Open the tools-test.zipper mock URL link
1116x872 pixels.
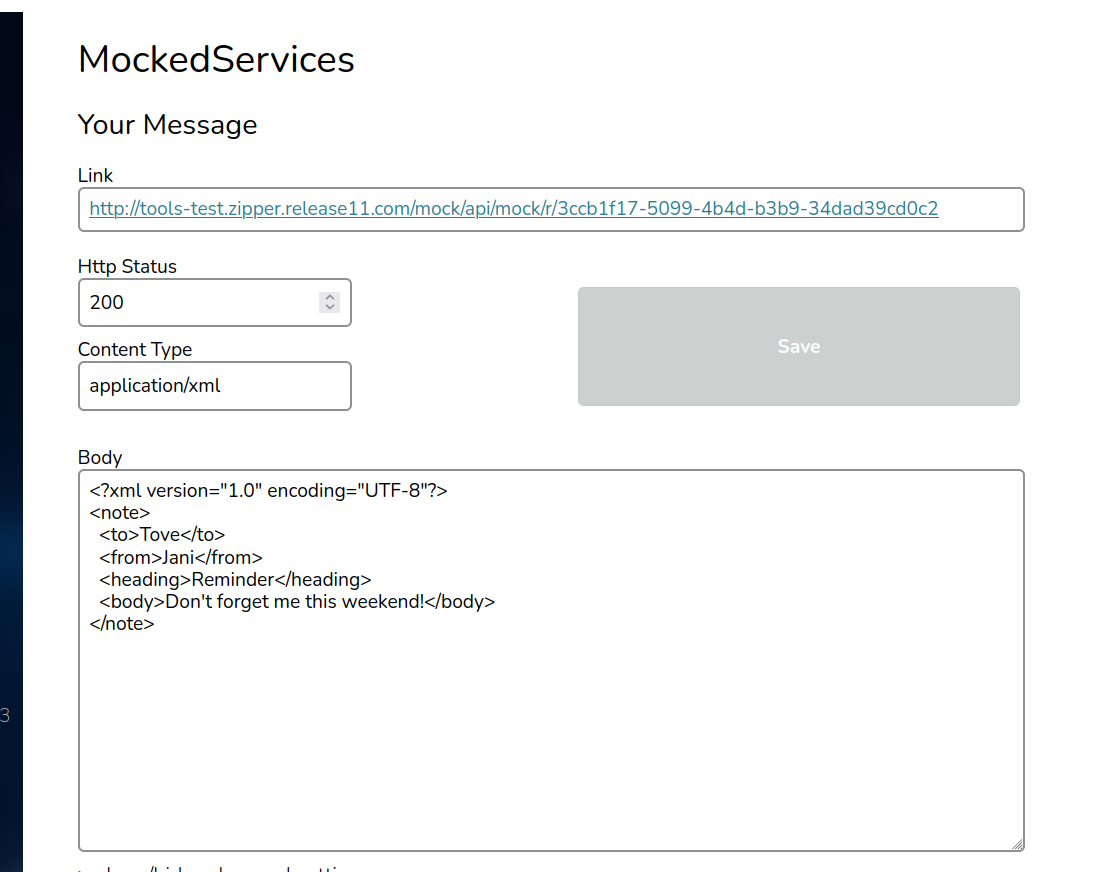513,209
